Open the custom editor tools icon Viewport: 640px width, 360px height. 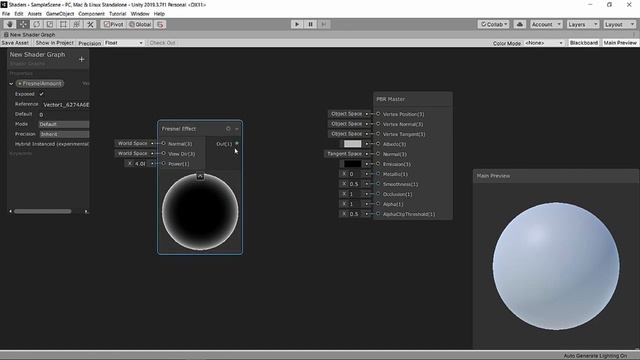[x=90, y=24]
